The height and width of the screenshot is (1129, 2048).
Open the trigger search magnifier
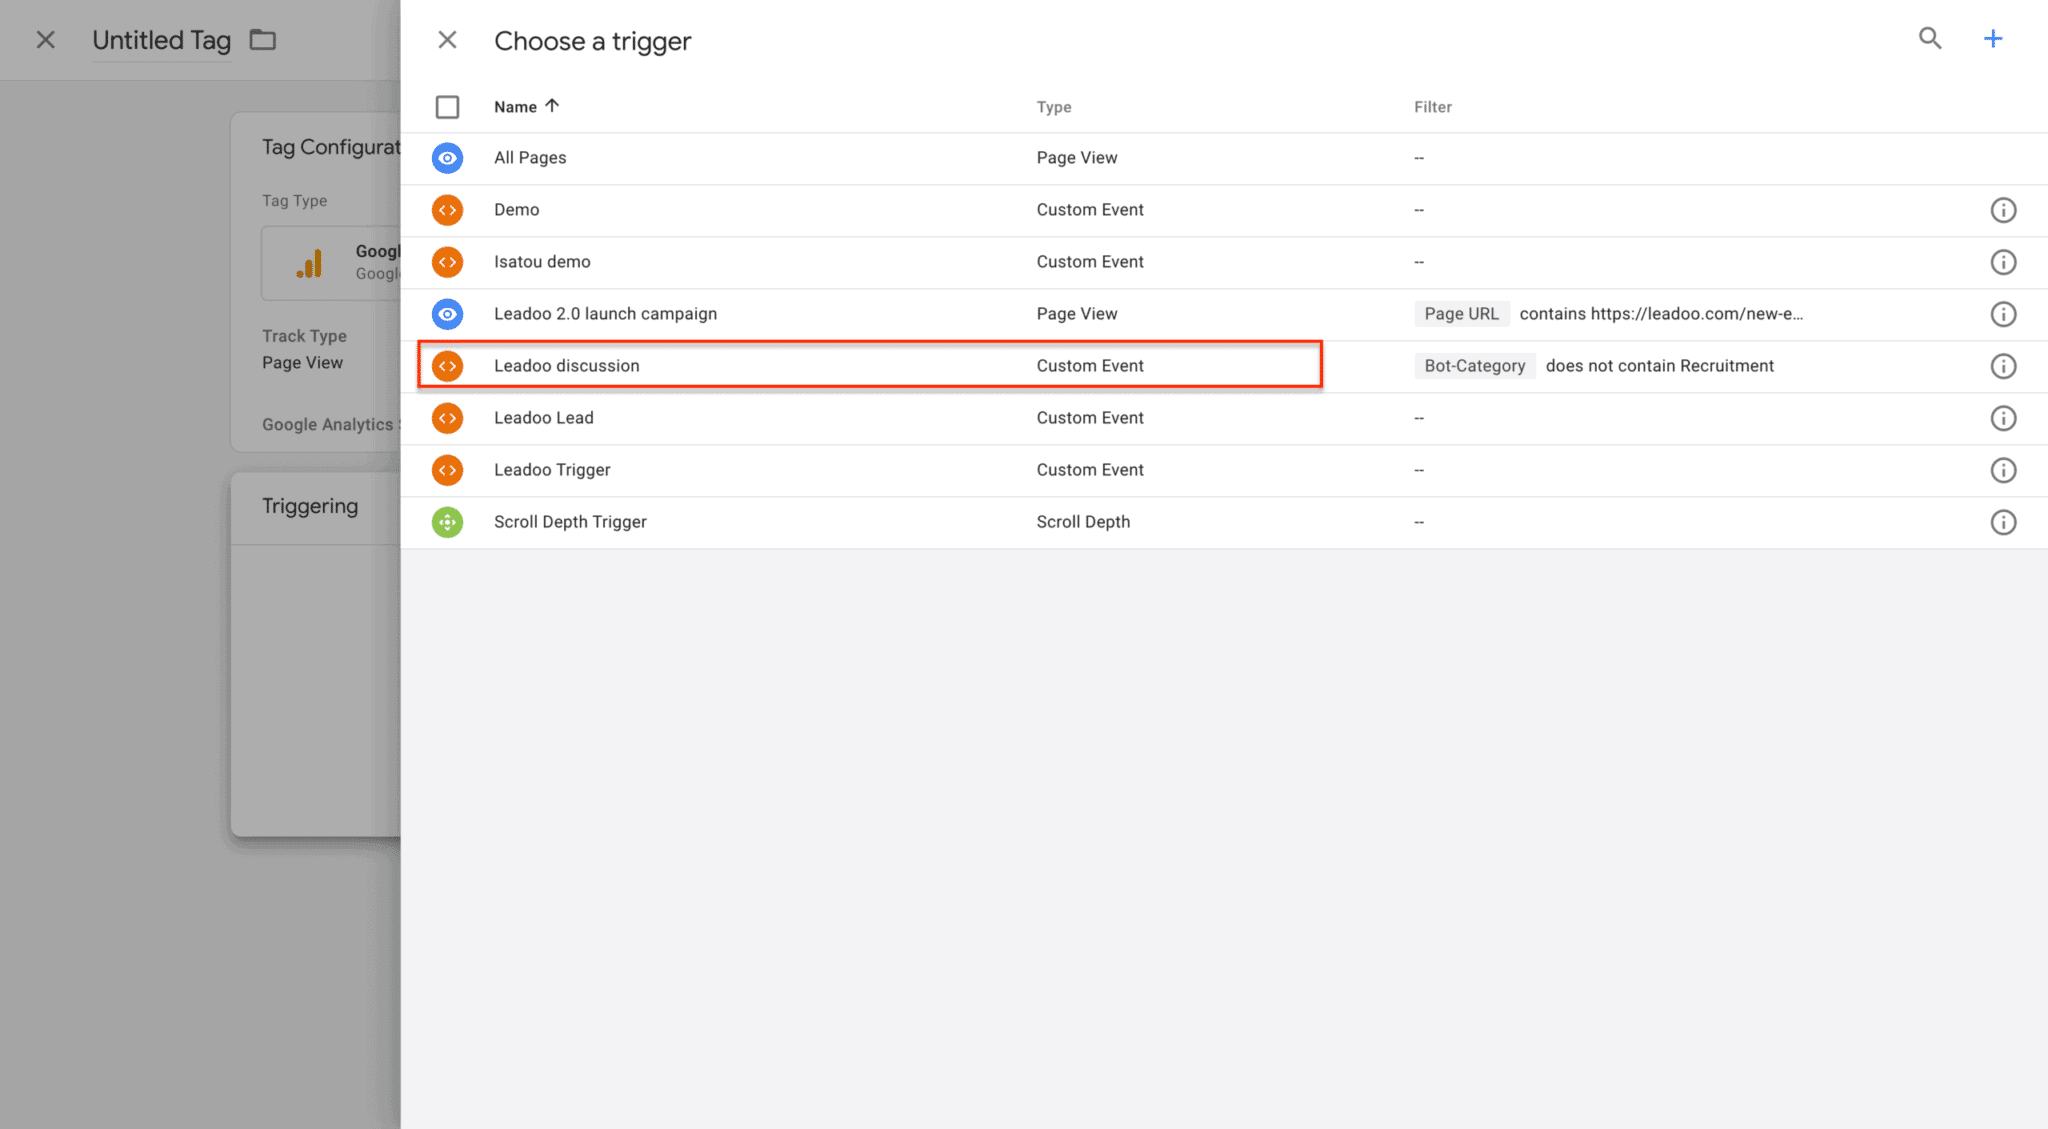(x=1930, y=39)
